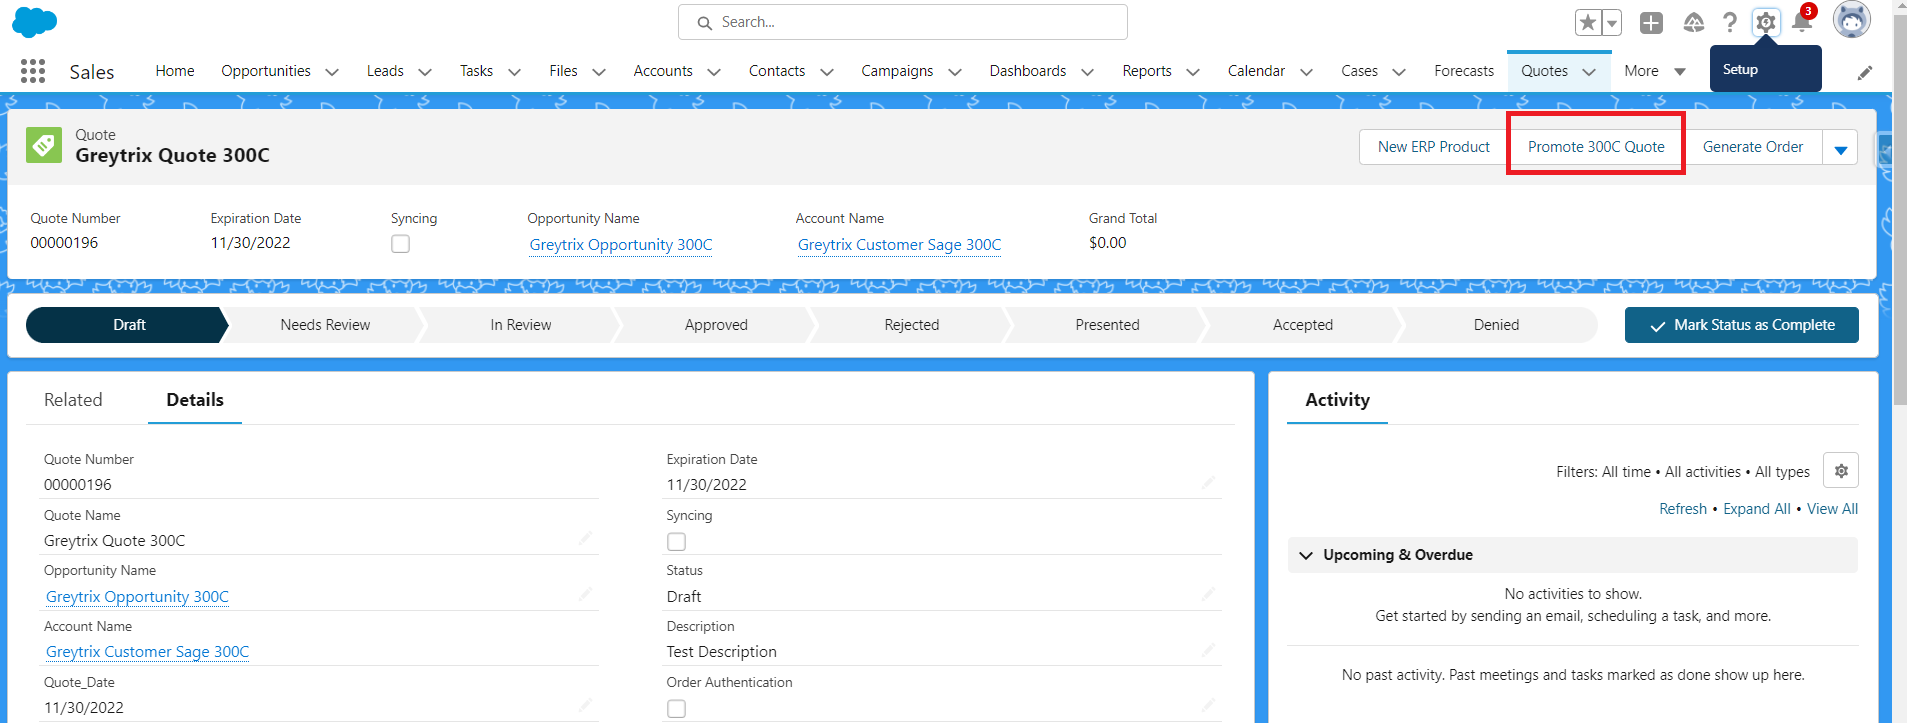The height and width of the screenshot is (723, 1907).
Task: Open the user profile avatar
Action: pos(1852,19)
